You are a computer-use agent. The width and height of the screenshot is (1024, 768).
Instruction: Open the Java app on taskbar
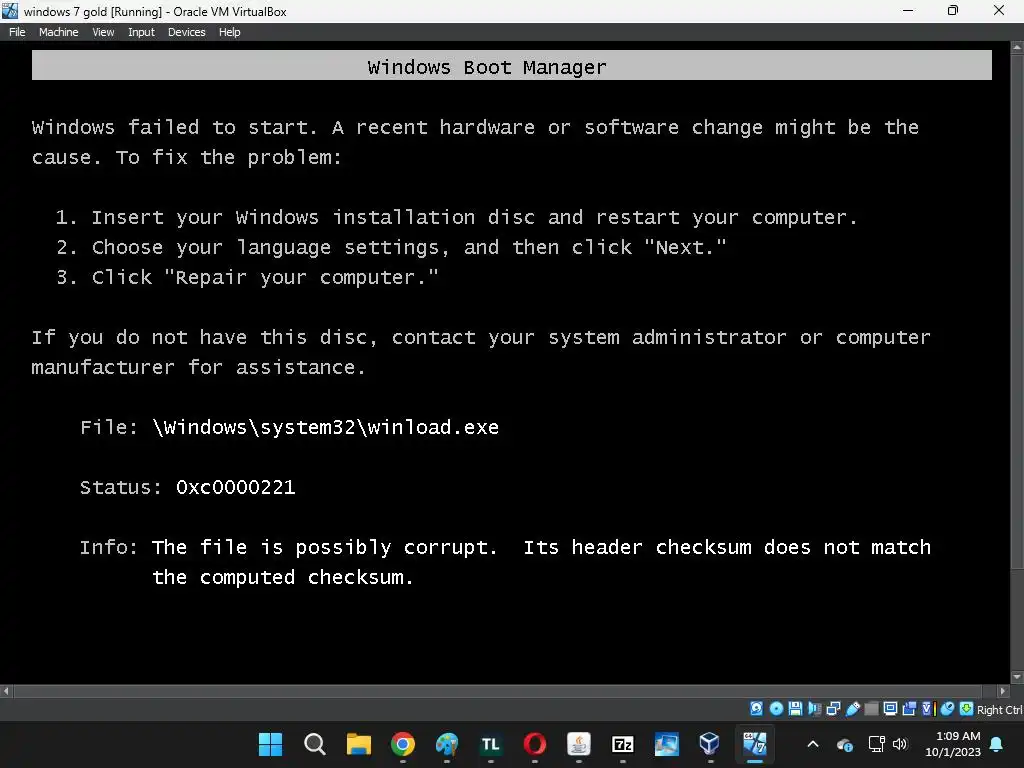click(x=579, y=743)
